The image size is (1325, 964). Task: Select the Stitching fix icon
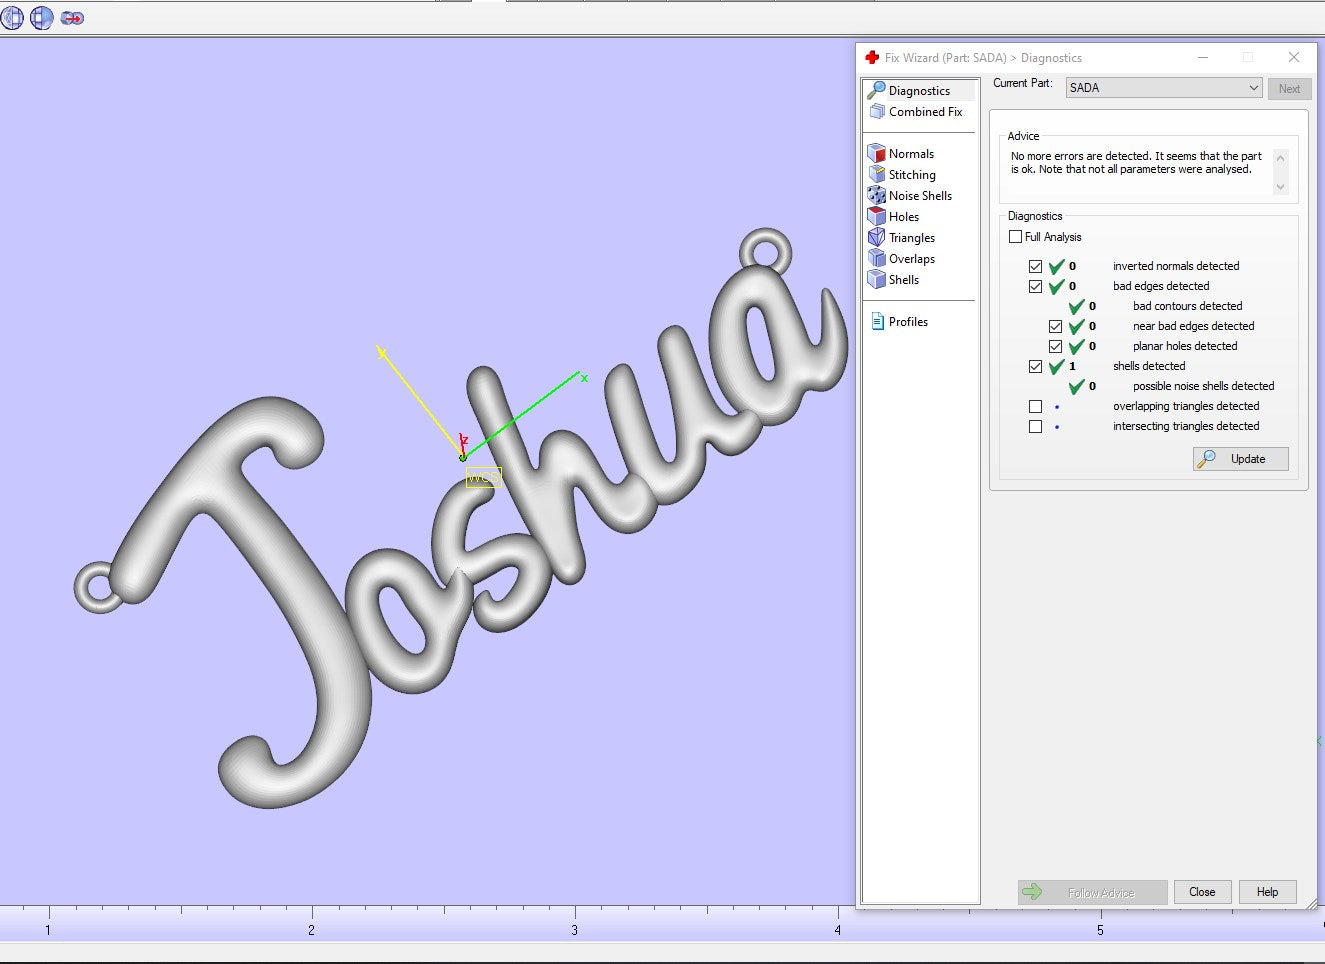click(877, 175)
